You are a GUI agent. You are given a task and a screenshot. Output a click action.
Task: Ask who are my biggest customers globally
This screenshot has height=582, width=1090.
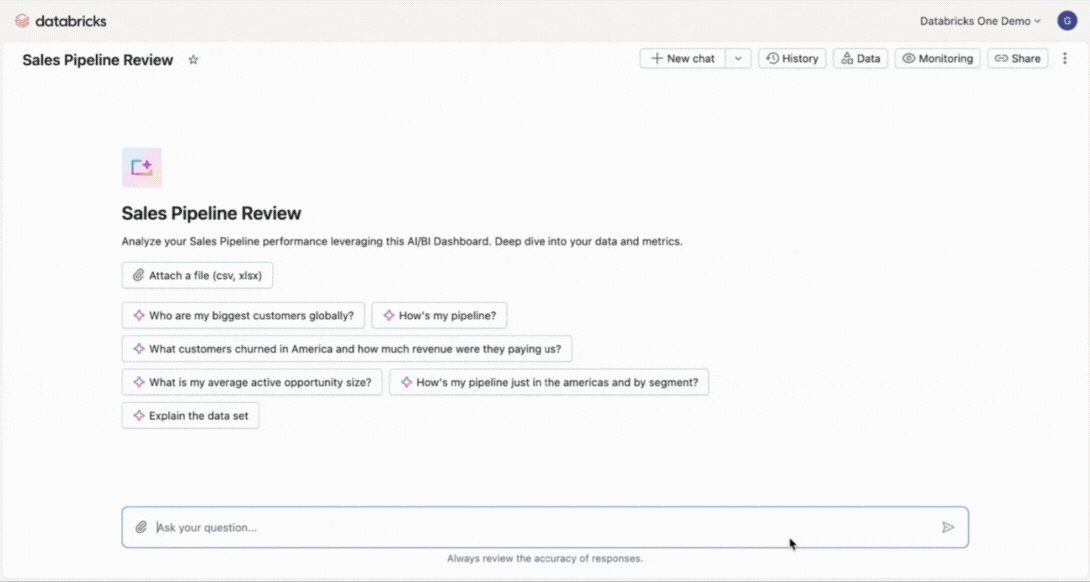point(243,316)
